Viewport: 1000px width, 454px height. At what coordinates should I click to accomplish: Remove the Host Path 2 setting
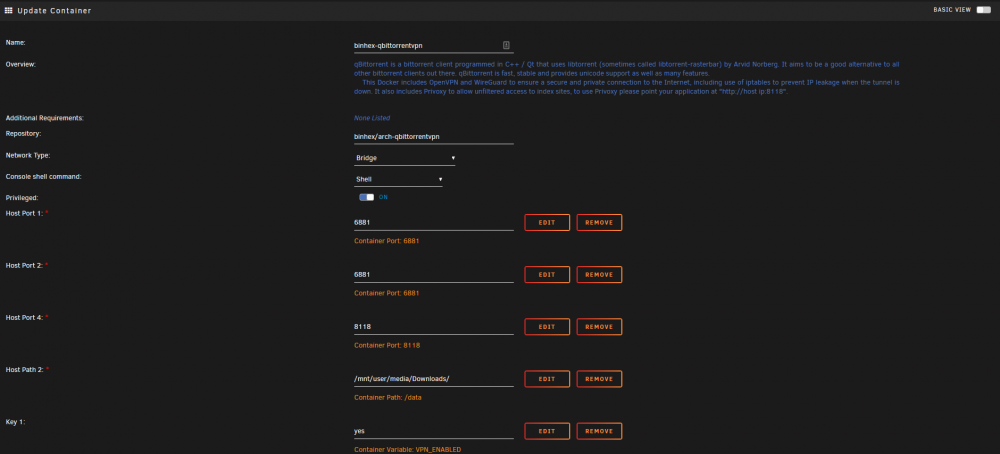pyautogui.click(x=599, y=379)
